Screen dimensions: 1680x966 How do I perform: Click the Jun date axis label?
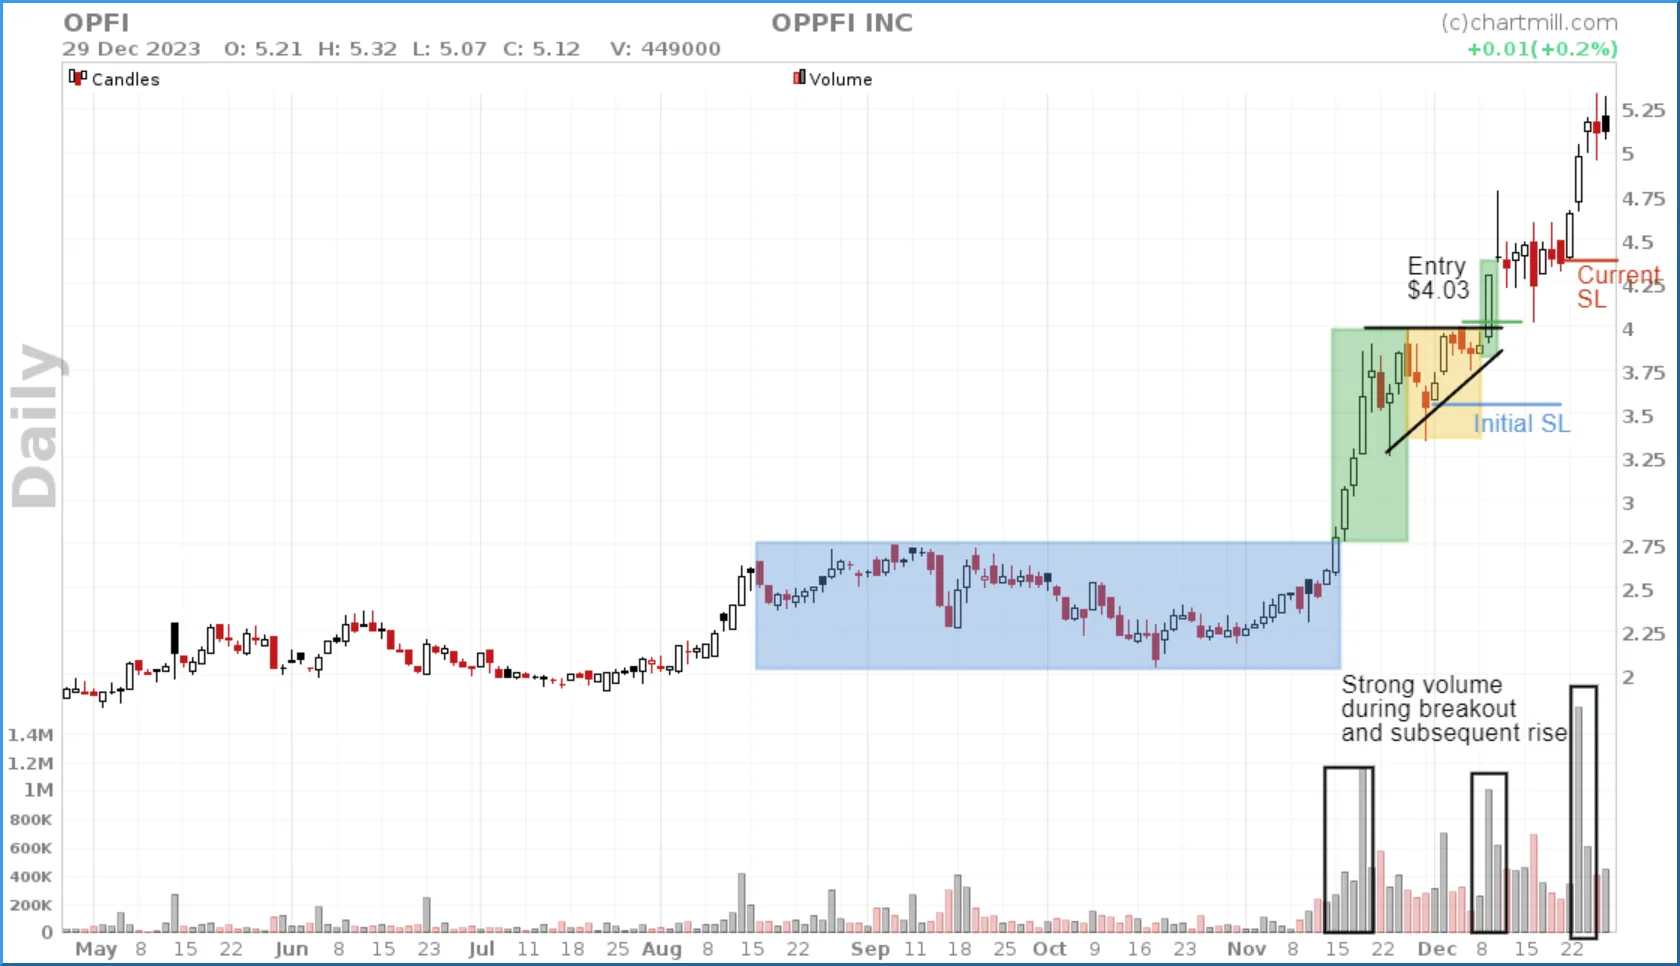(x=291, y=949)
